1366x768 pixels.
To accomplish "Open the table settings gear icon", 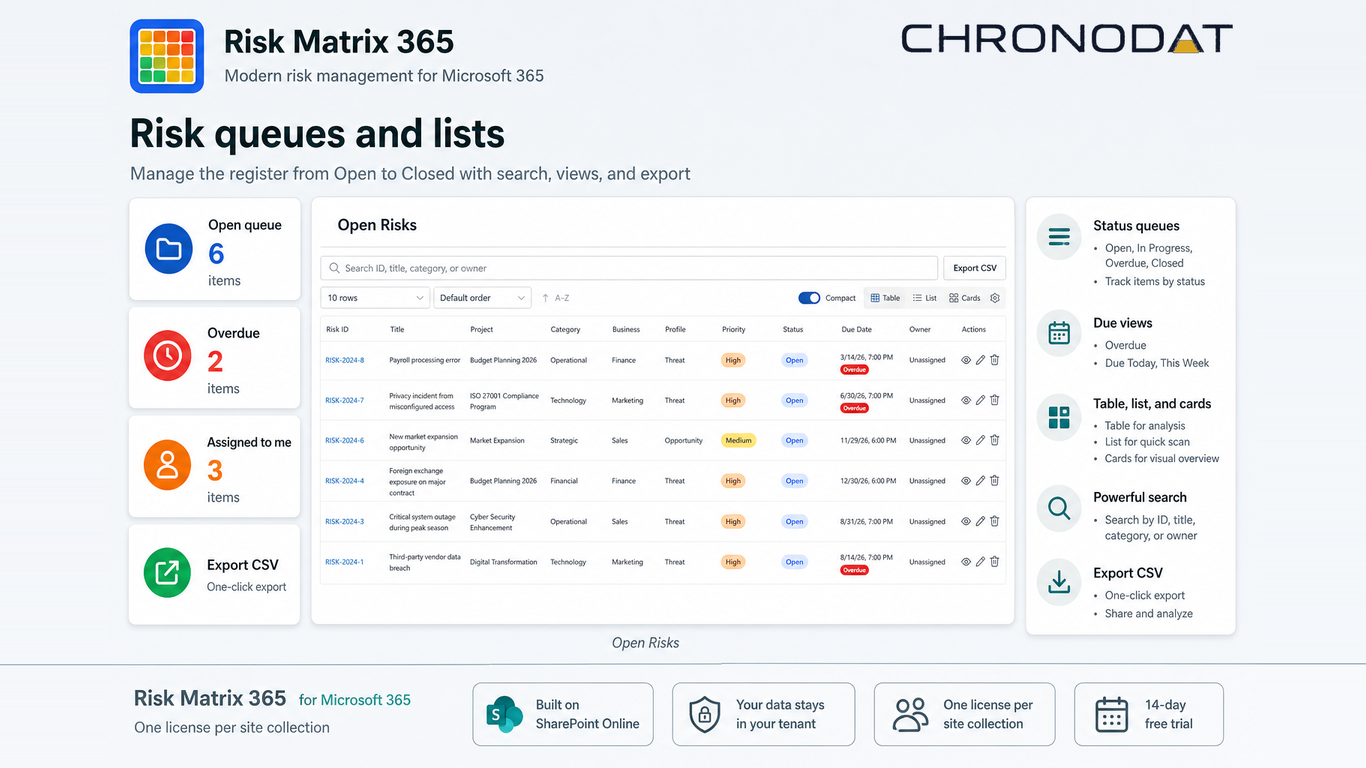I will pyautogui.click(x=995, y=298).
